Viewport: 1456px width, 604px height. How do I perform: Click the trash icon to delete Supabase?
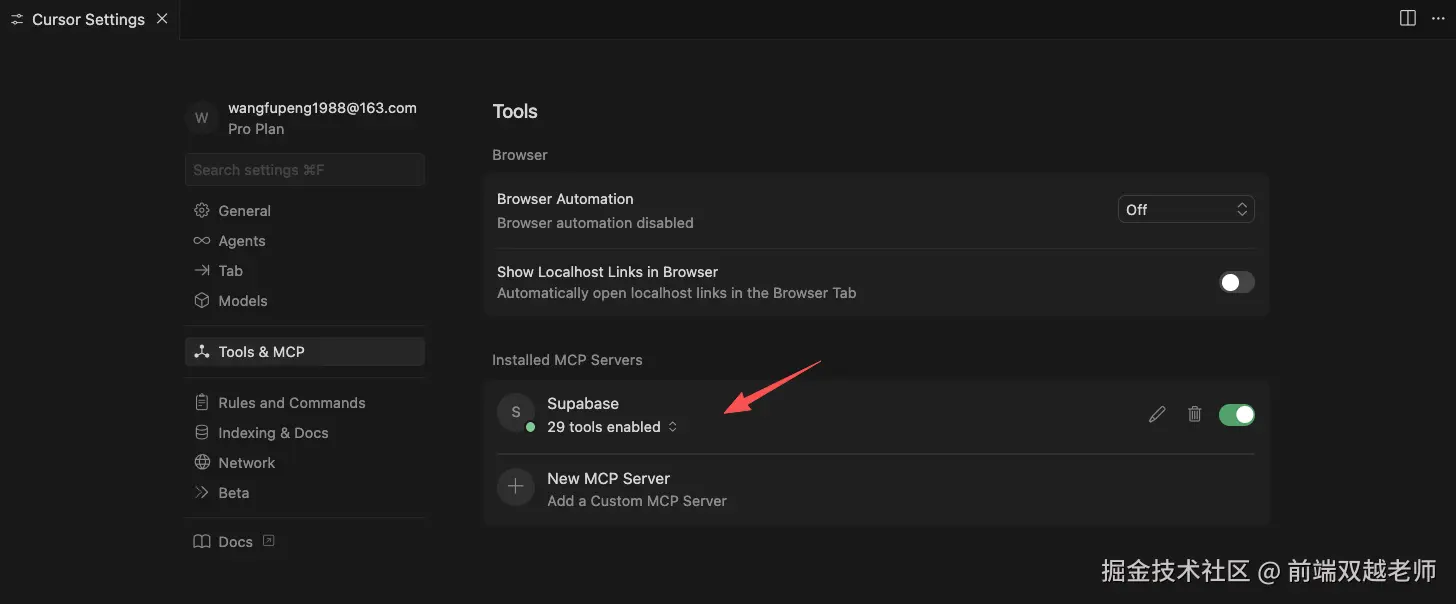tap(1194, 414)
